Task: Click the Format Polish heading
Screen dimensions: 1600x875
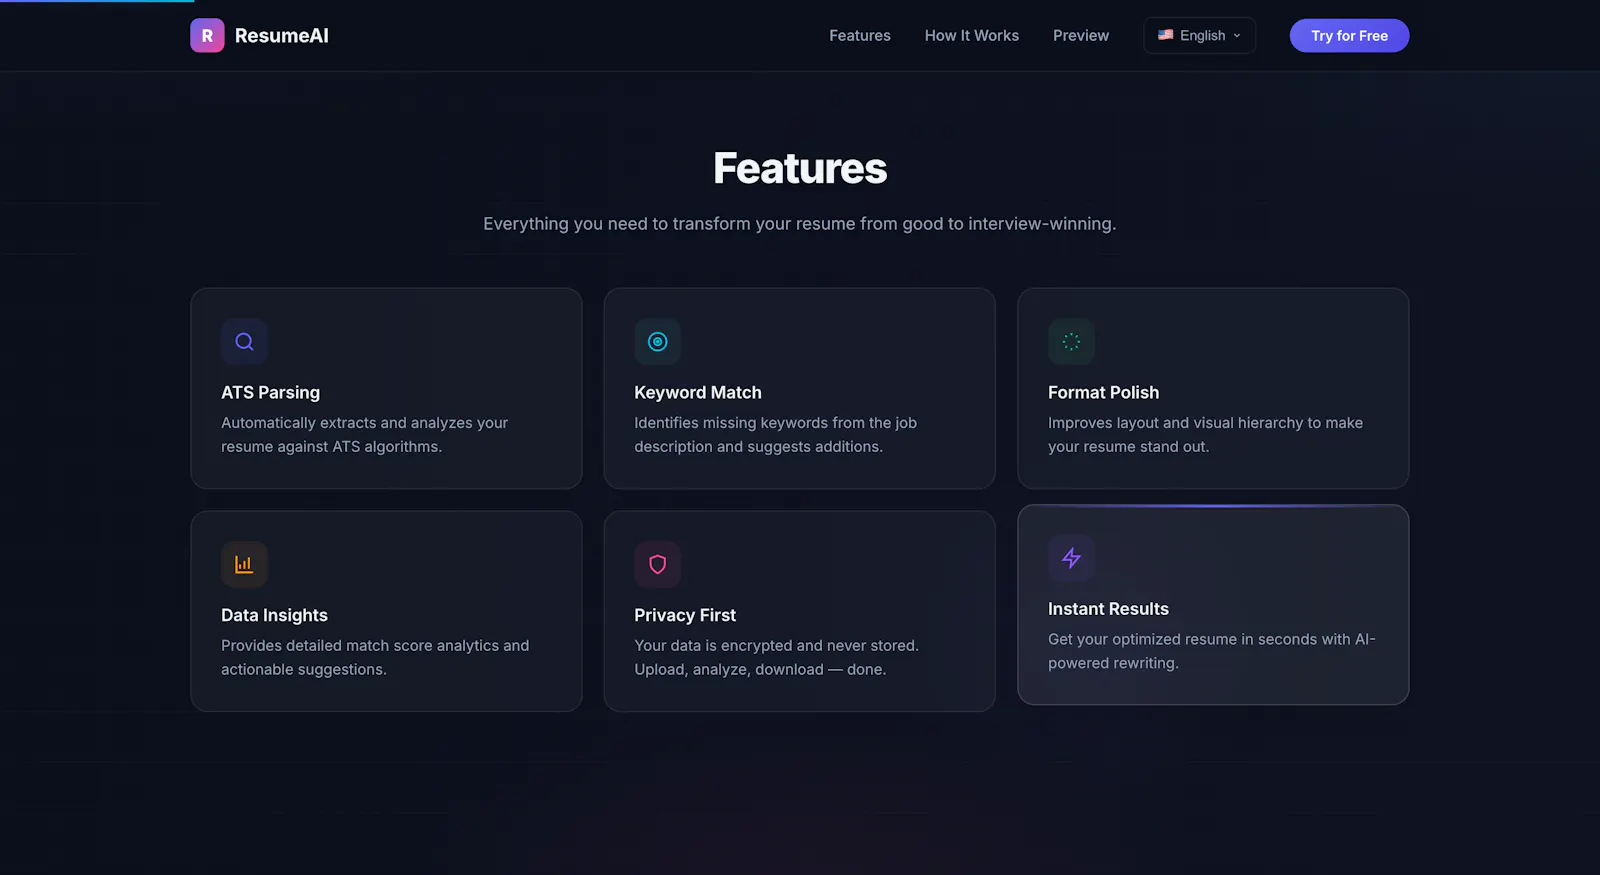Action: [x=1104, y=393]
